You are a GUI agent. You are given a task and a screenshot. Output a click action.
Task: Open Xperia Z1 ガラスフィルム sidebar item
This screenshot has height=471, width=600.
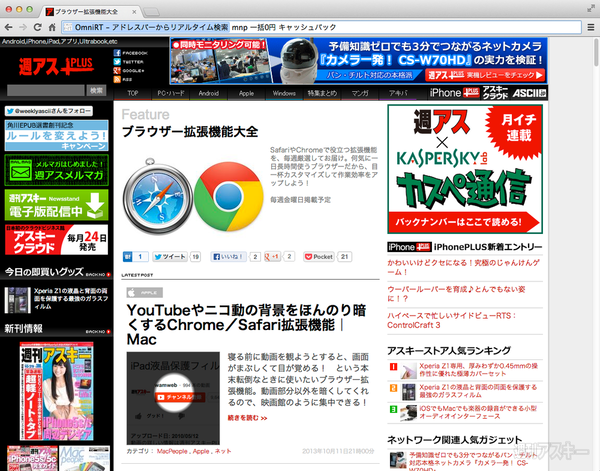57,299
